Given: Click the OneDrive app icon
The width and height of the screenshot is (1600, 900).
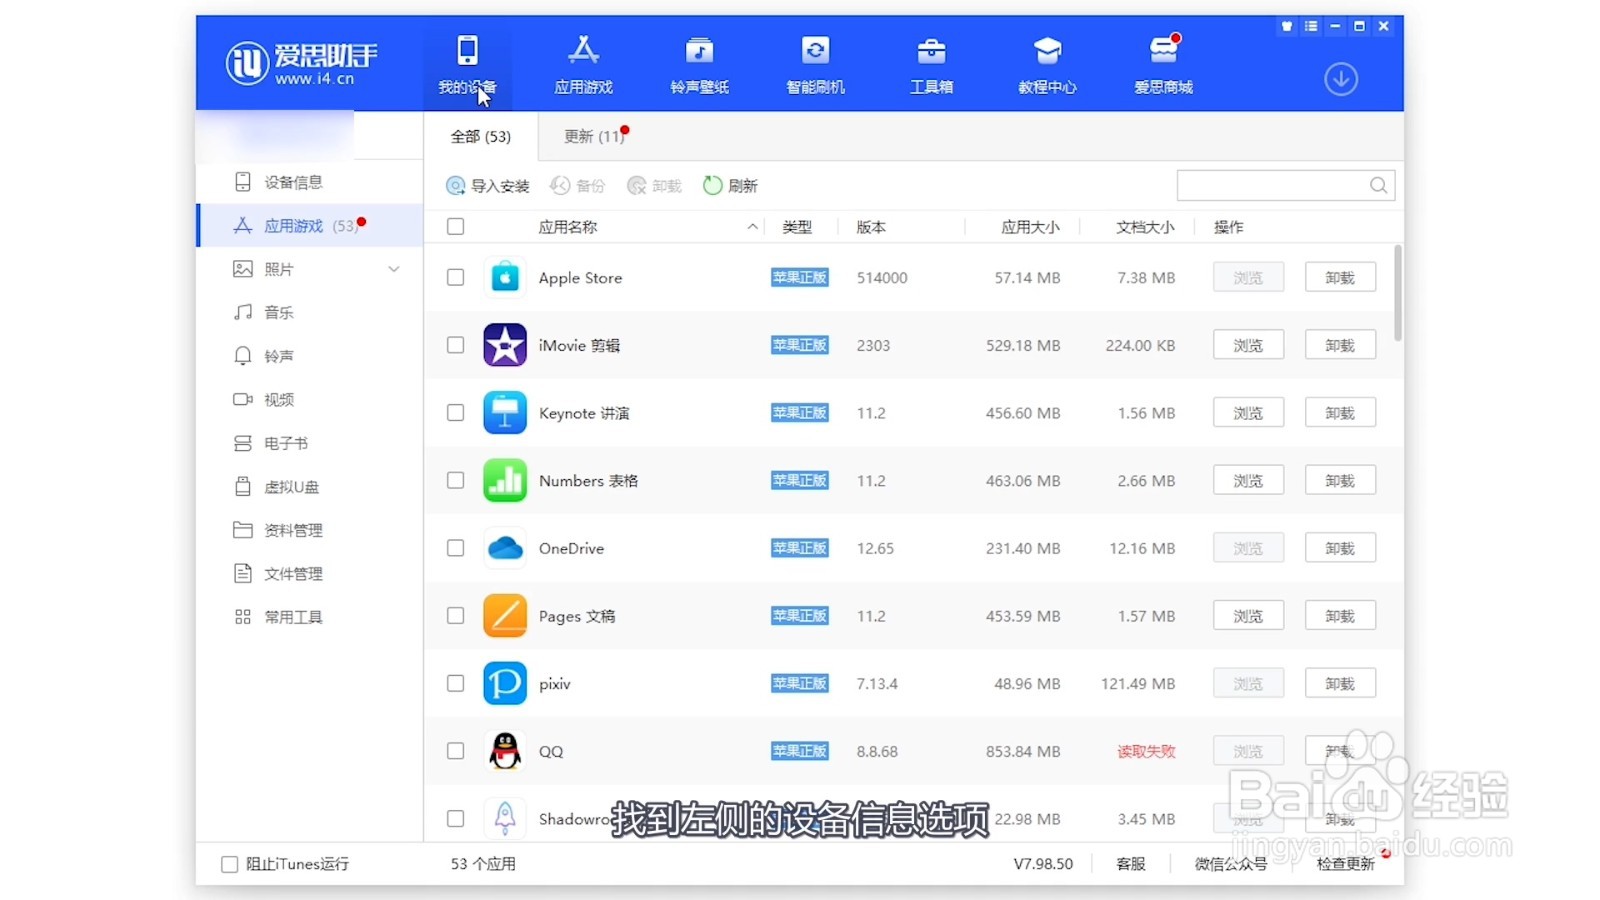Looking at the screenshot, I should (x=505, y=548).
